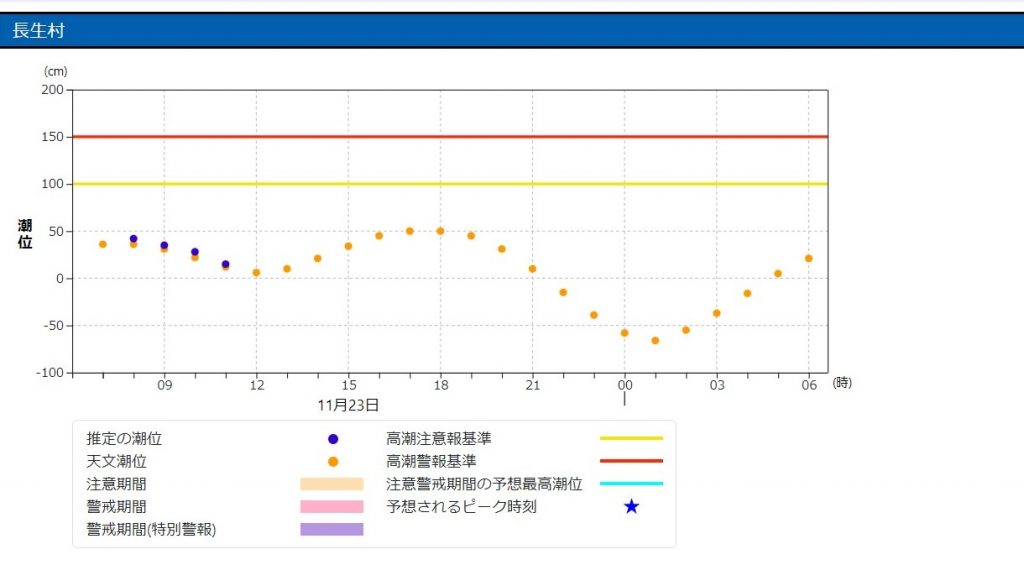Click the orange tide point at 14 o'clock
The width and height of the screenshot is (1024, 565).
click(x=317, y=259)
